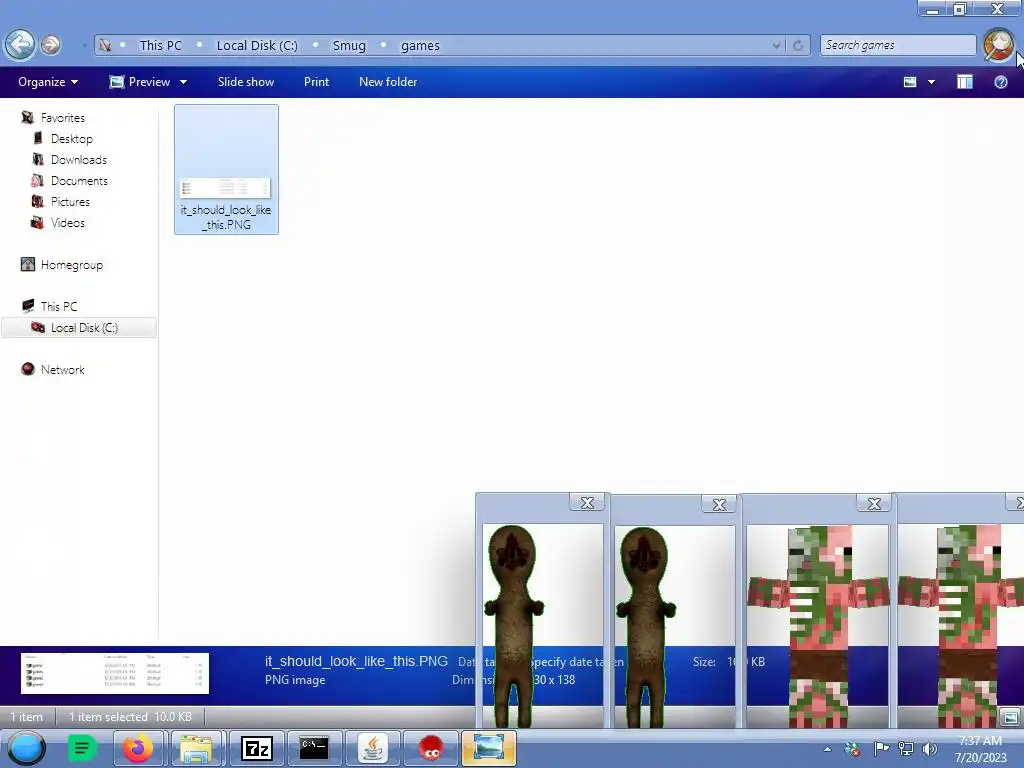Image resolution: width=1024 pixels, height=768 pixels.
Task: Expand the address bar history dropdown
Action: pyautogui.click(x=776, y=45)
